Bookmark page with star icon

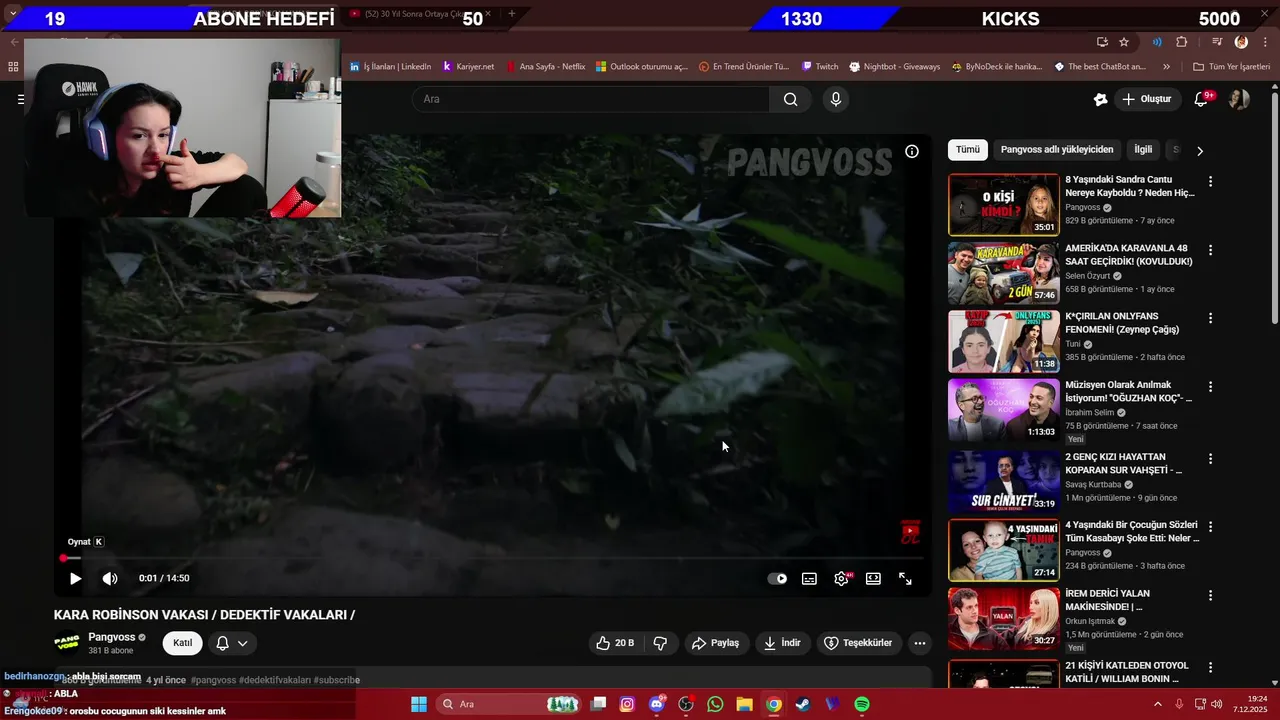click(1124, 42)
